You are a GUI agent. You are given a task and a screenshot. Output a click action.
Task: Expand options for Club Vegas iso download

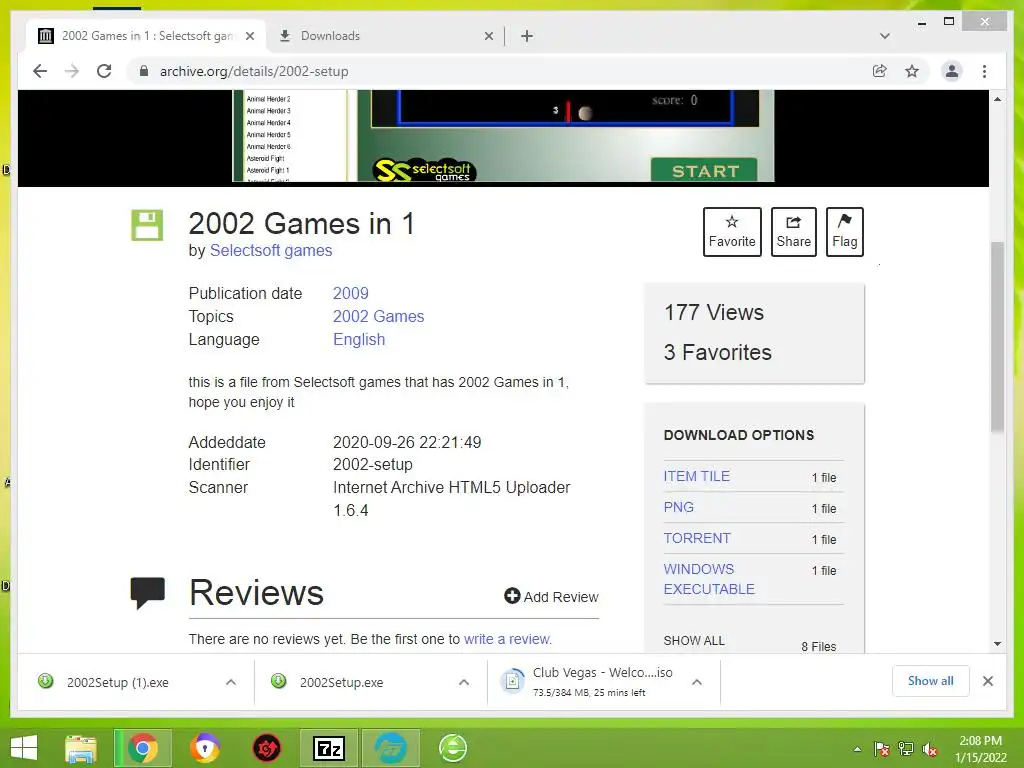pyautogui.click(x=697, y=682)
